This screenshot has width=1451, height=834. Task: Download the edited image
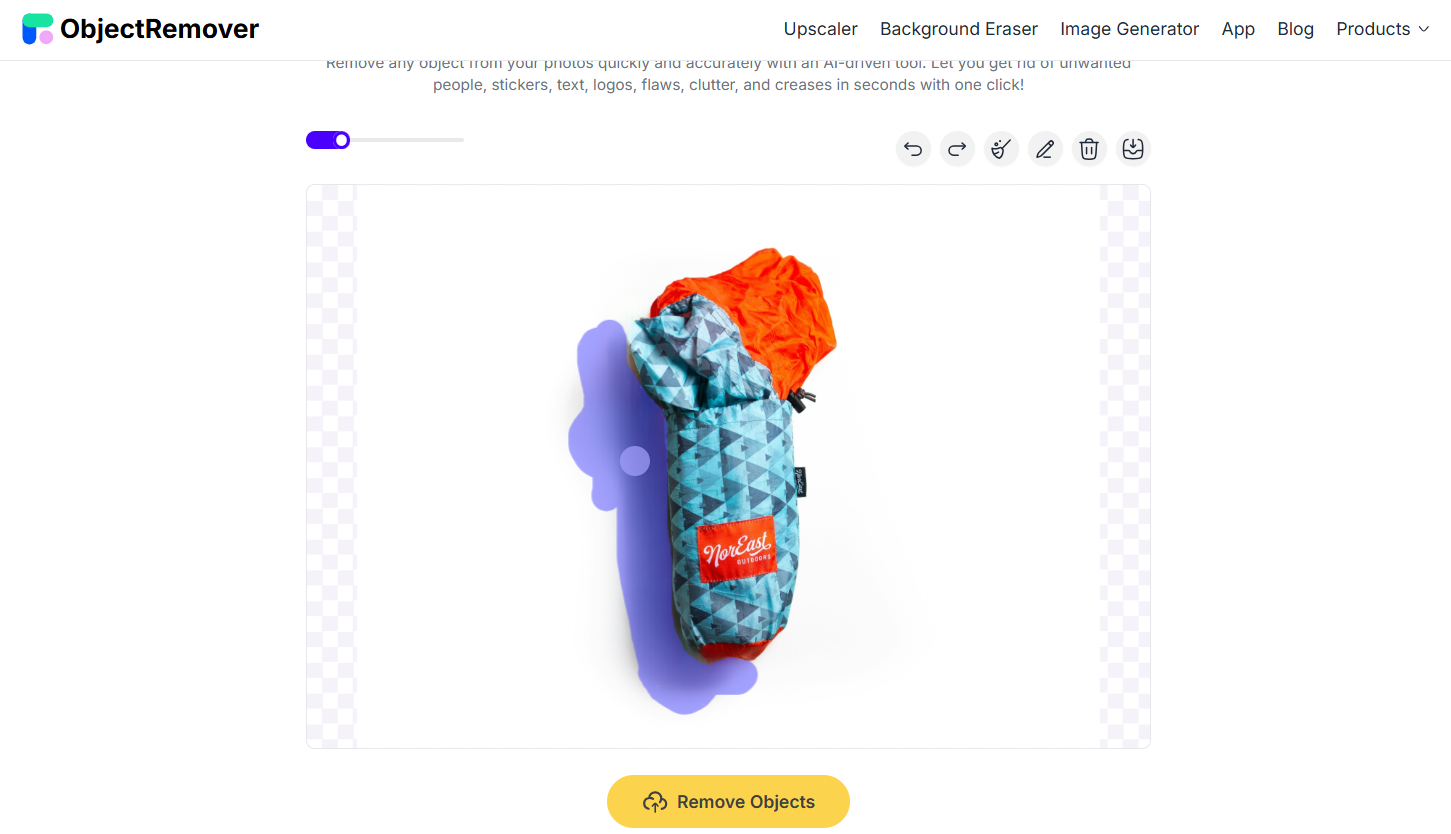coord(1133,149)
